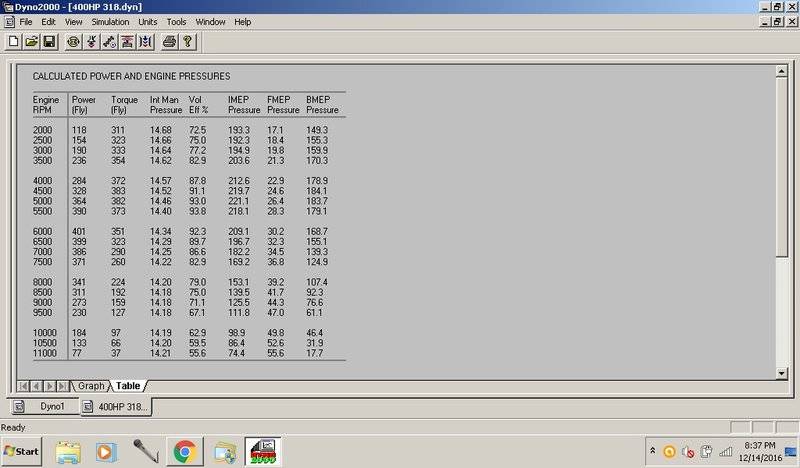The height and width of the screenshot is (468, 800).
Task: Click the Int Man Pressure column header
Action: click(x=165, y=105)
